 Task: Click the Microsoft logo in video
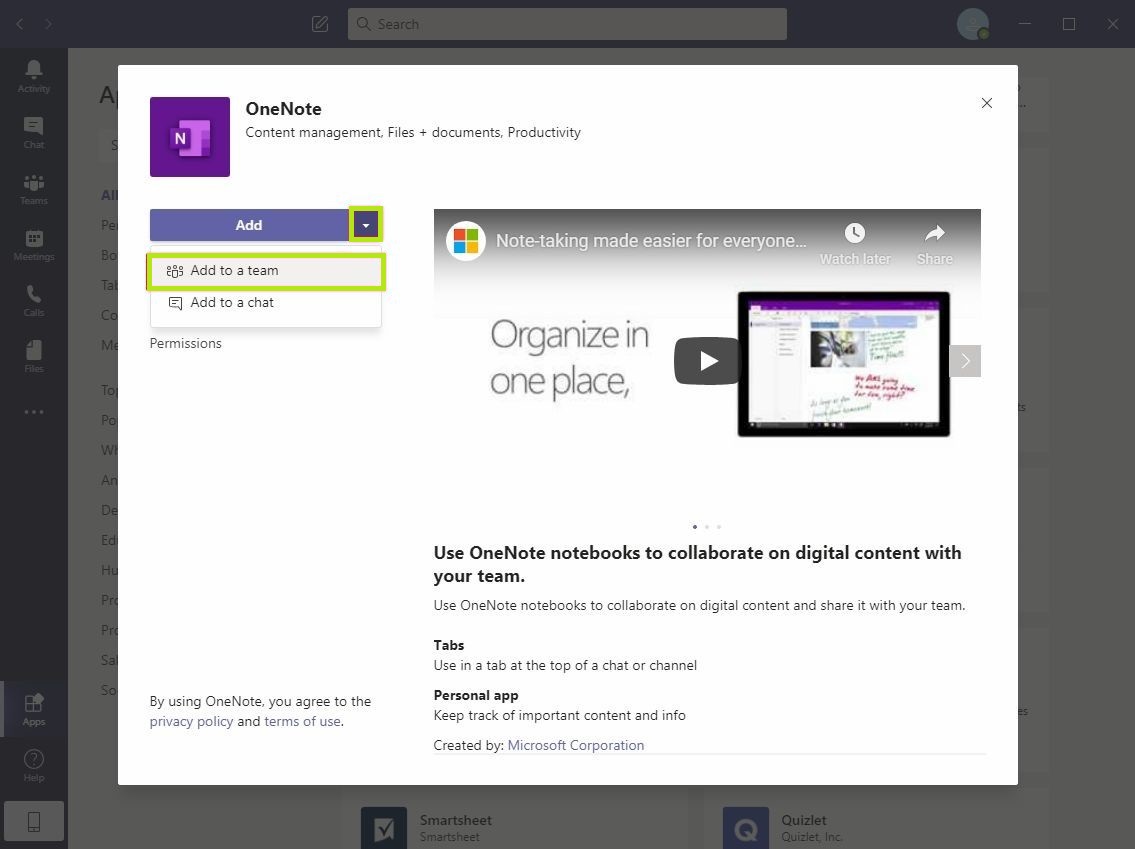(x=465, y=240)
